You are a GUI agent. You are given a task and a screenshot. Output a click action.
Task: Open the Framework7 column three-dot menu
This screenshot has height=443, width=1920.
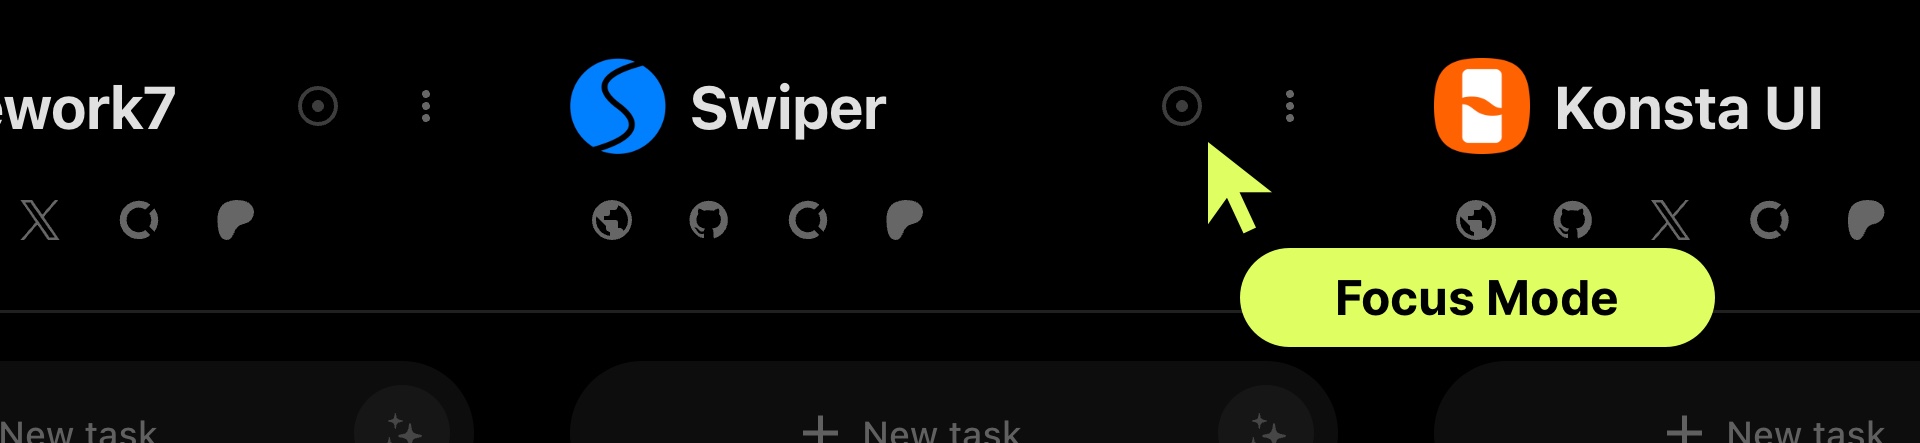click(426, 106)
